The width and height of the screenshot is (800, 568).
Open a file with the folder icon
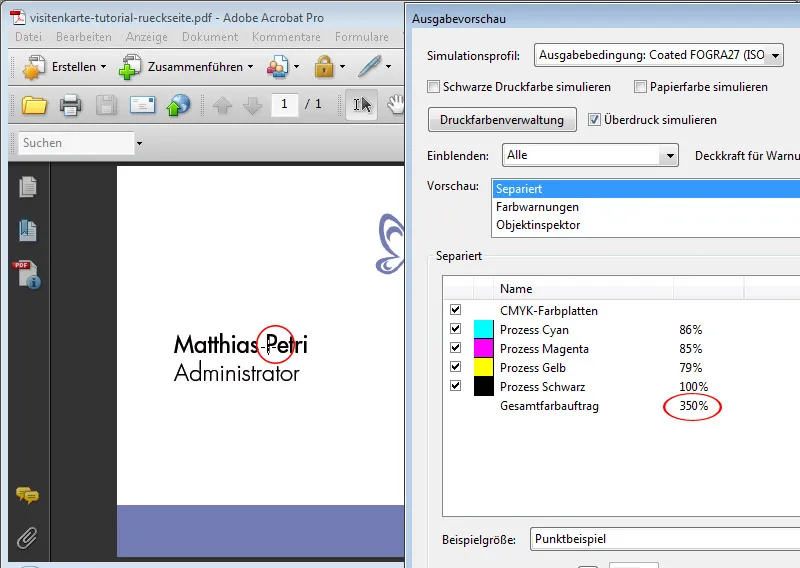[x=34, y=105]
